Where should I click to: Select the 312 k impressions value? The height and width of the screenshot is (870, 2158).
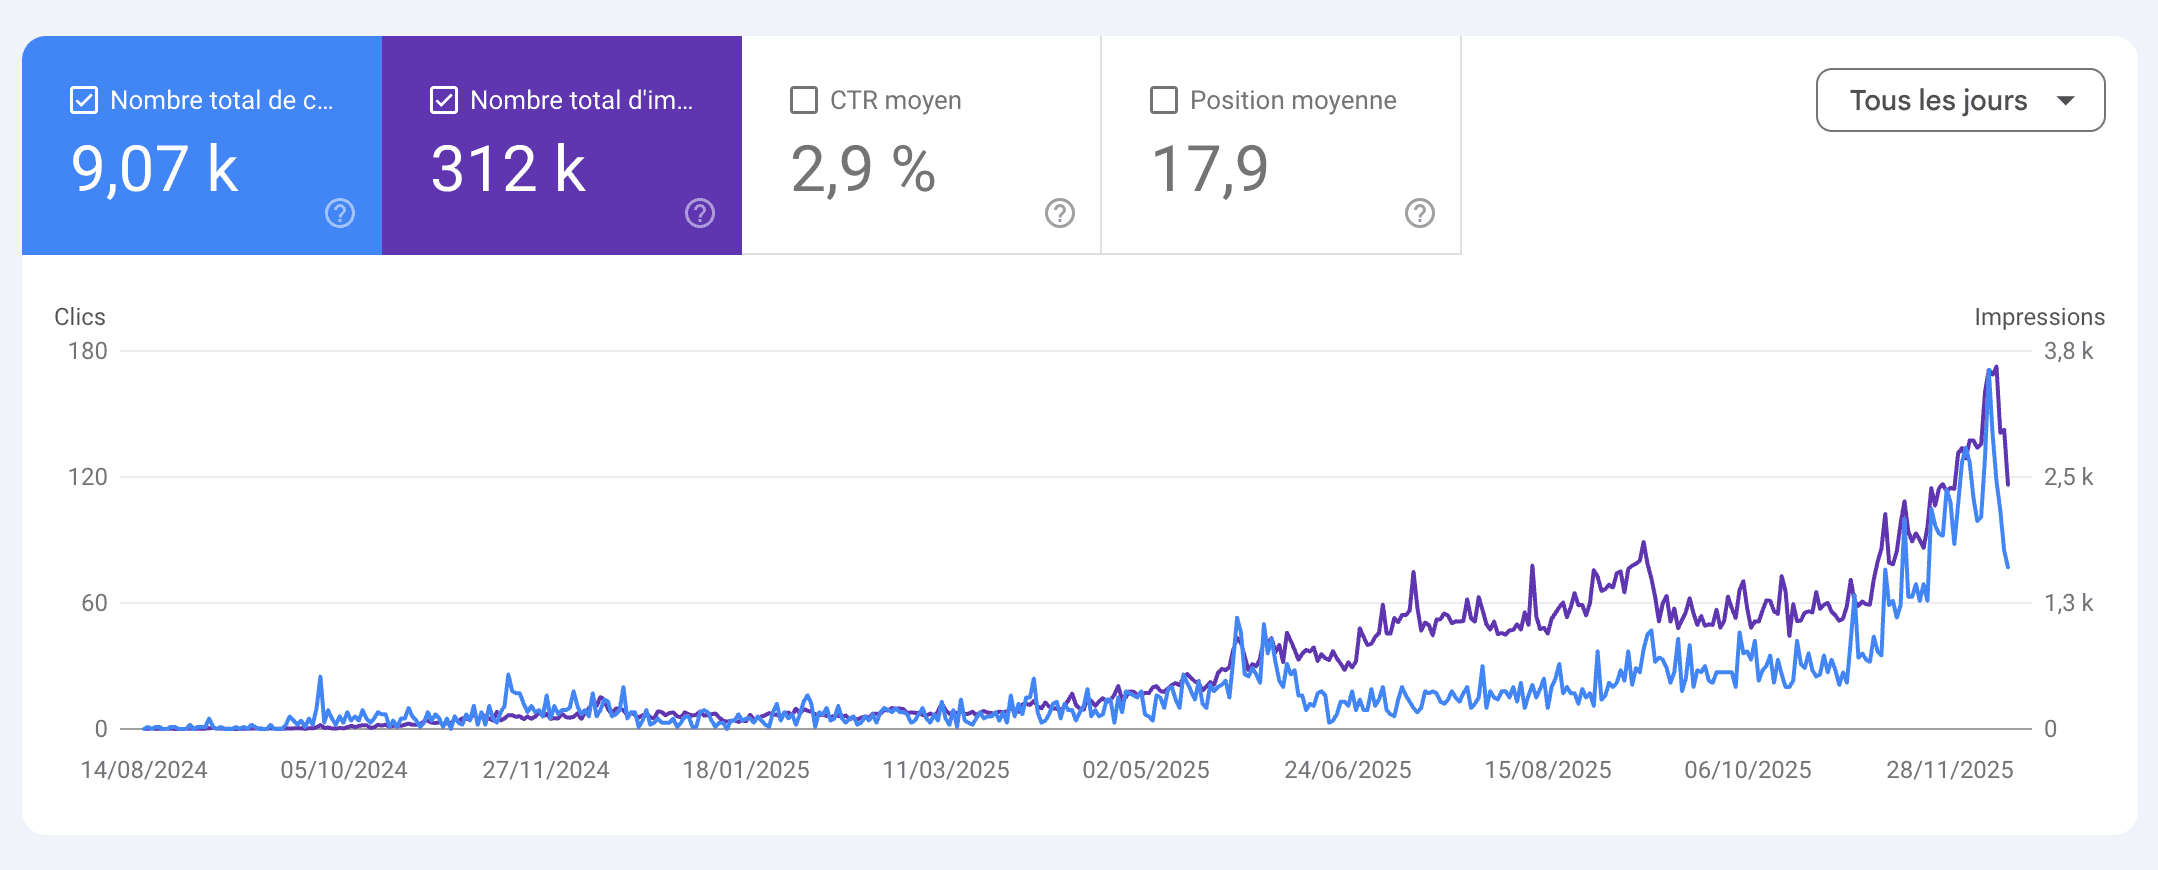click(508, 168)
